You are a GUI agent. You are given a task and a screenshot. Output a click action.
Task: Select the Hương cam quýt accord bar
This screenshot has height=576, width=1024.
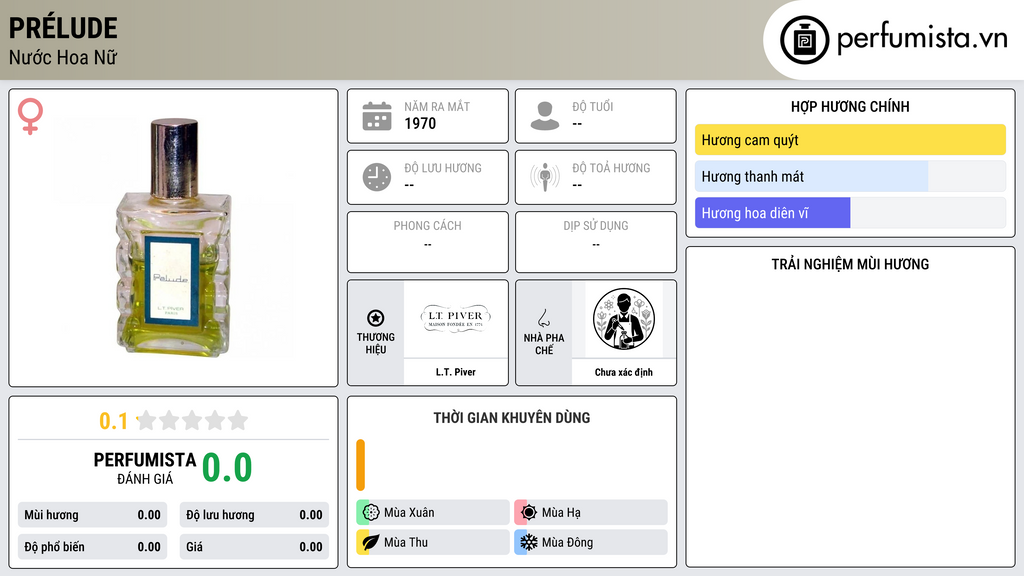[850, 140]
